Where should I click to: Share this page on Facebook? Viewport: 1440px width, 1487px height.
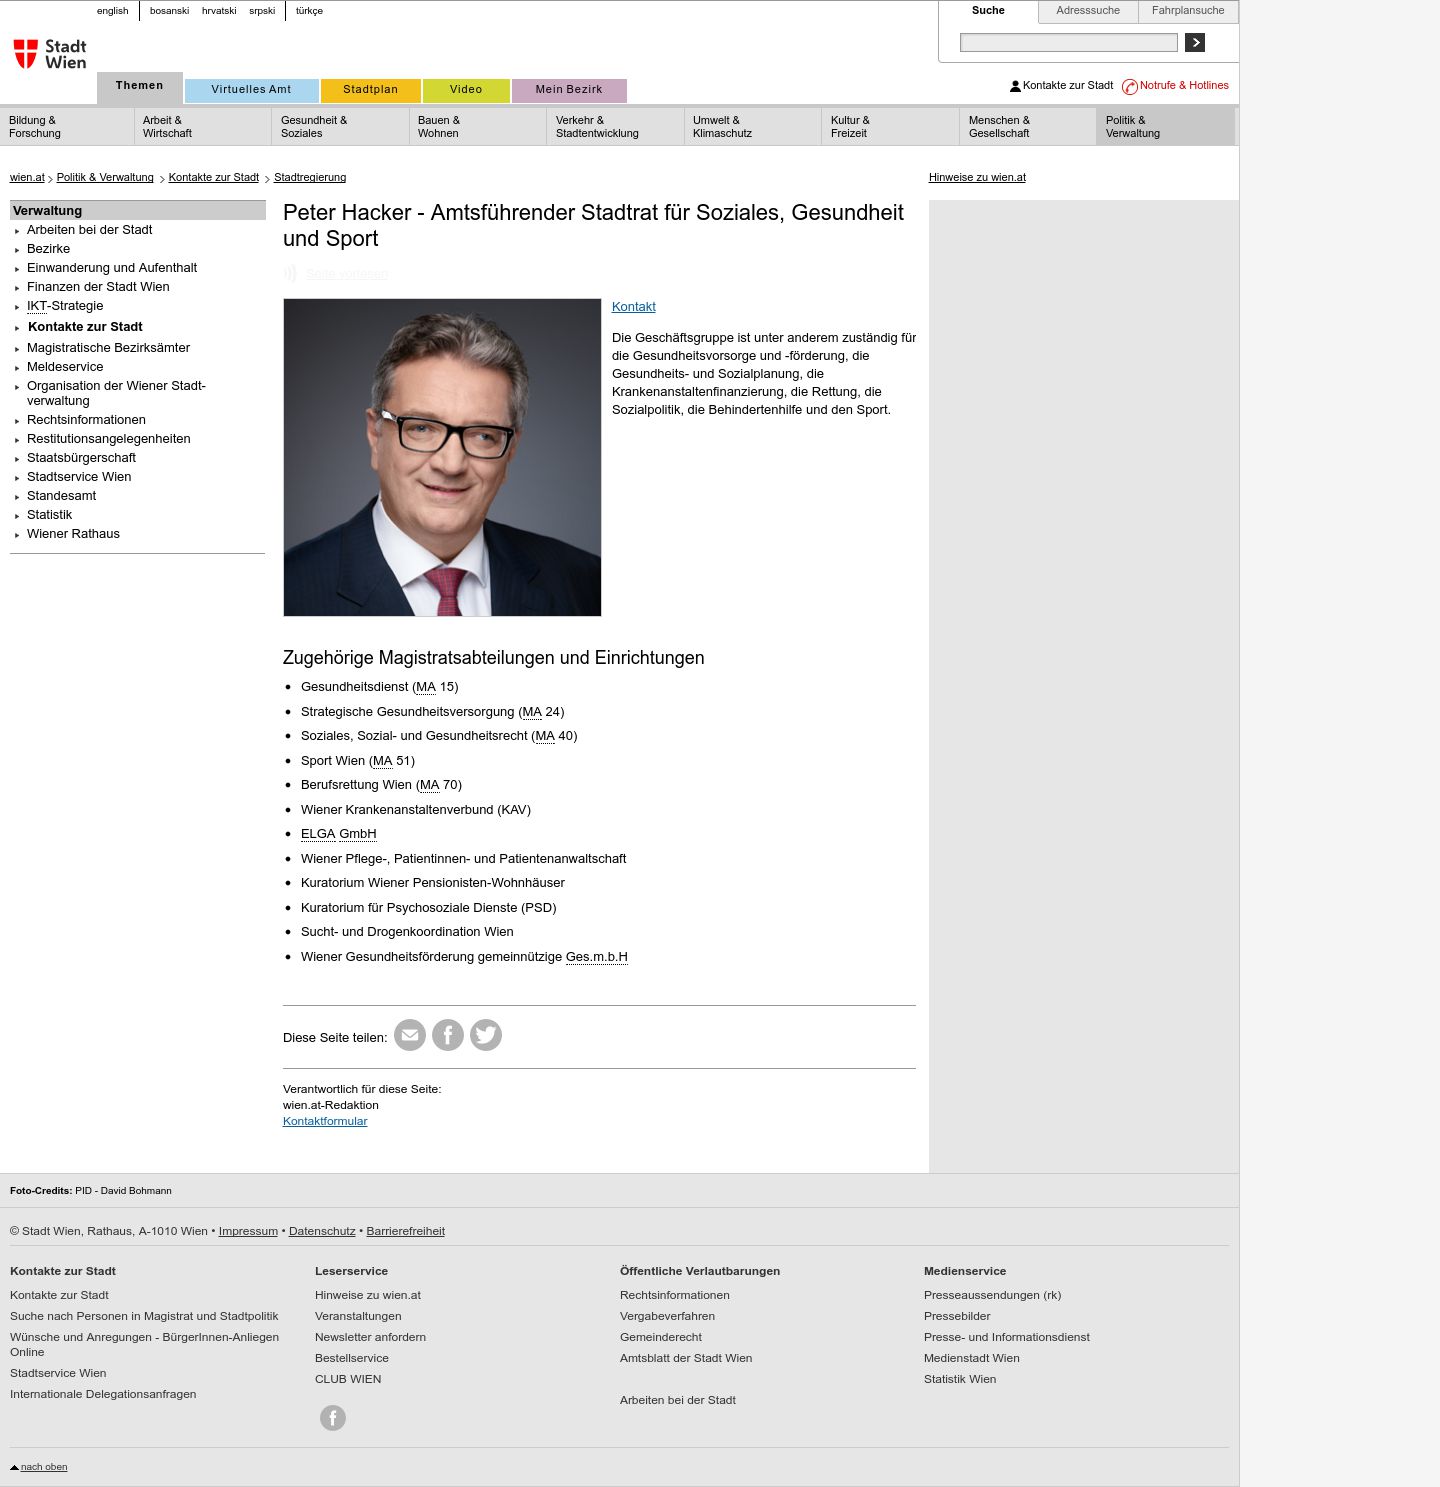[x=448, y=1035]
